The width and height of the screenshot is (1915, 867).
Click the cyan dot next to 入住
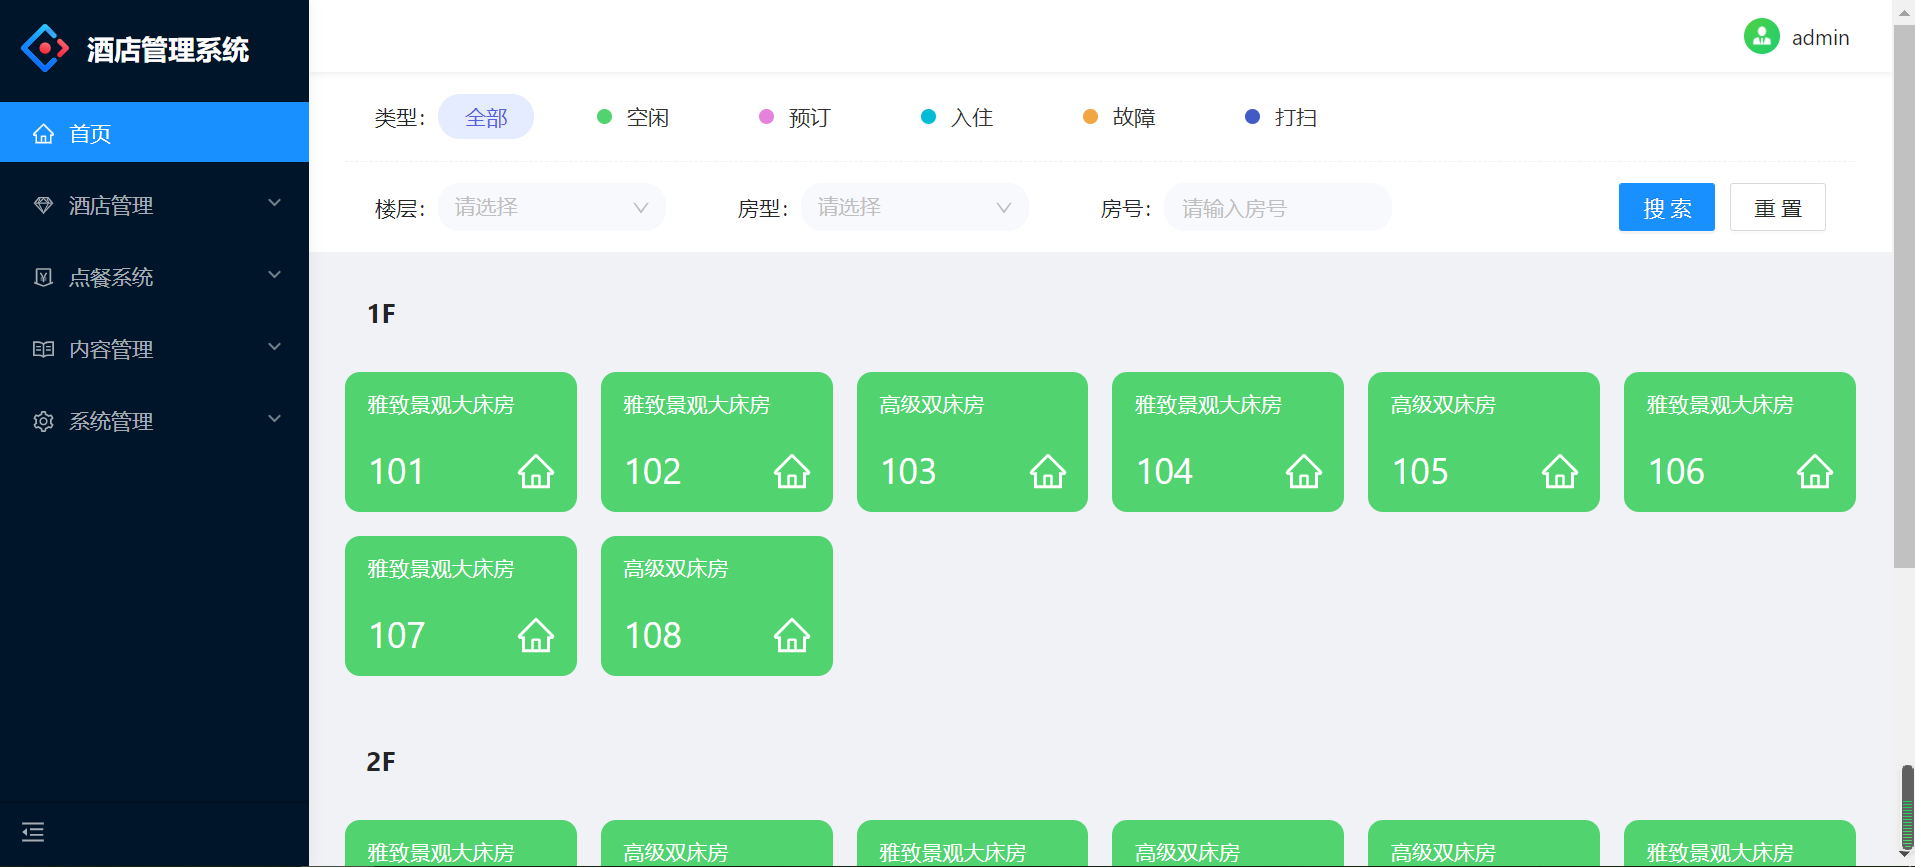[928, 117]
